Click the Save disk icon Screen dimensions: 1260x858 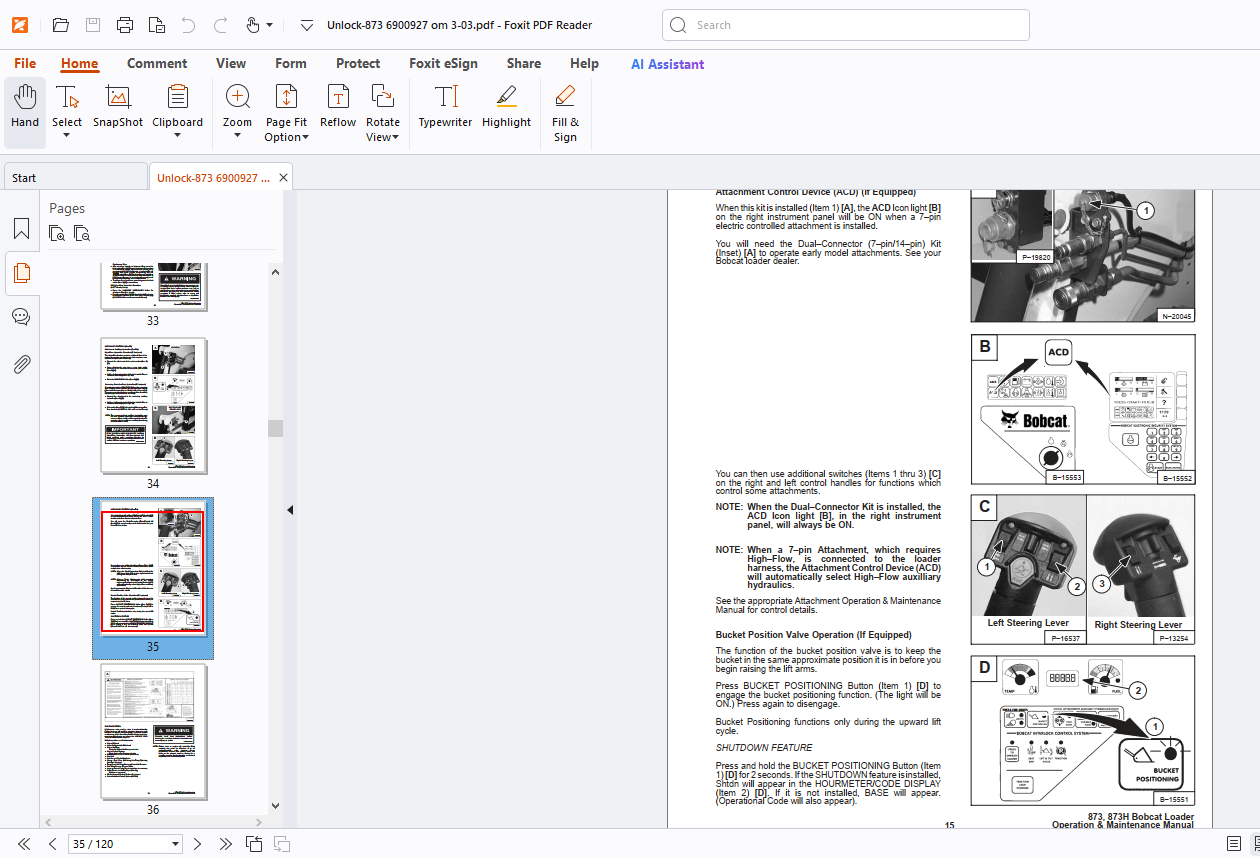(x=92, y=25)
